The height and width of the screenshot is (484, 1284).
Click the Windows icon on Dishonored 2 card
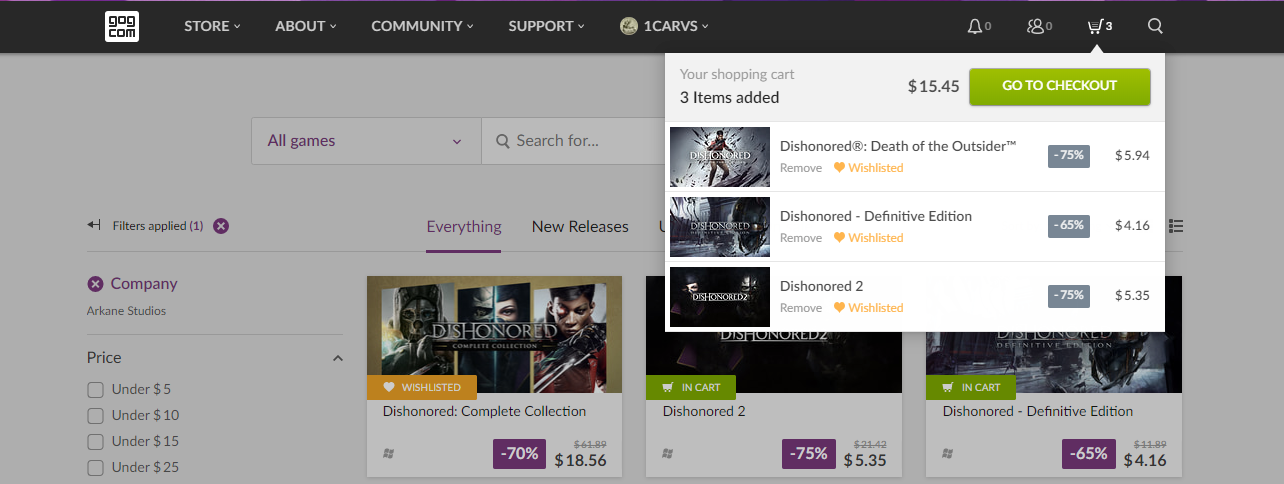point(668,453)
